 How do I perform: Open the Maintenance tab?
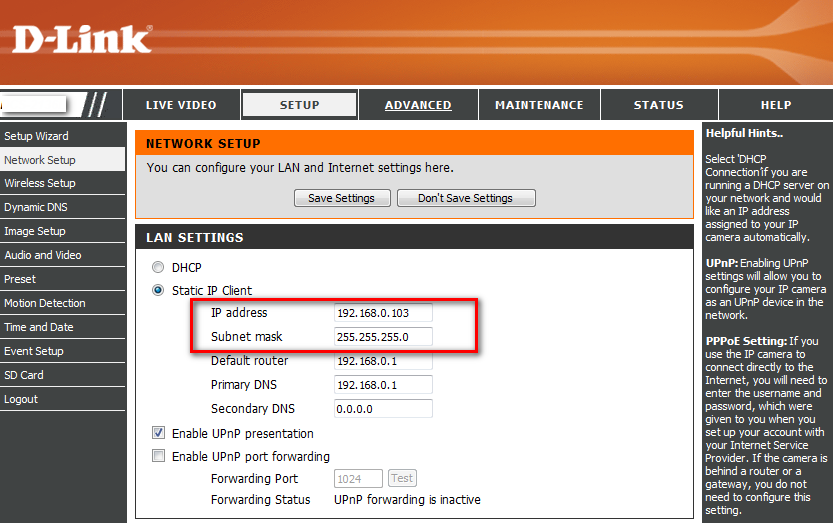539,105
